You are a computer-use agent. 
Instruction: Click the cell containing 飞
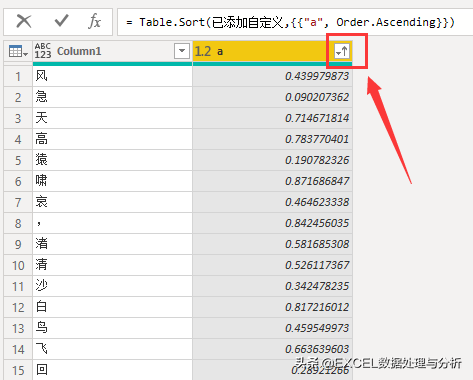click(112, 349)
